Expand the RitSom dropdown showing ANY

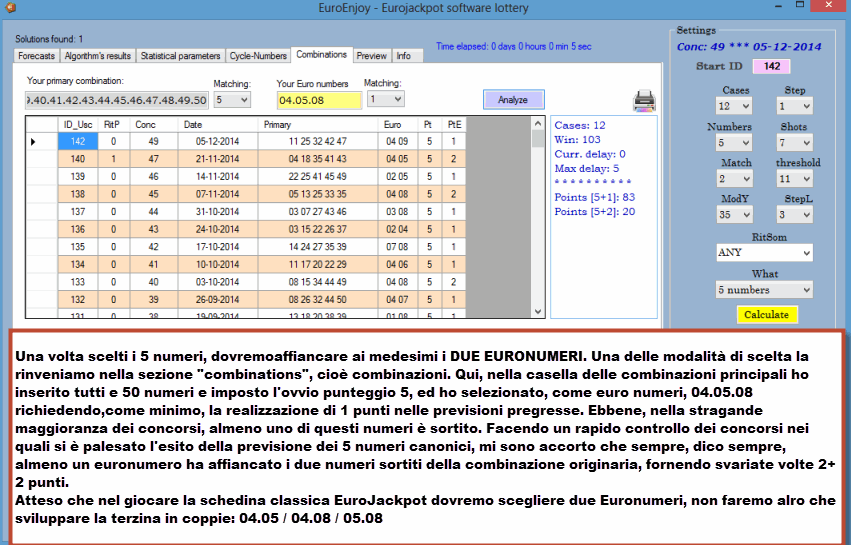point(764,252)
